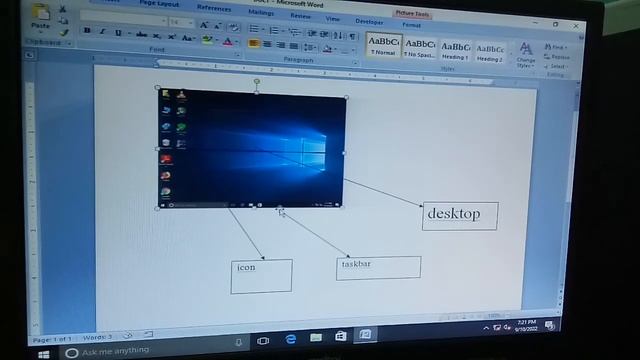Open the Paragraph dialog launcher
The height and width of the screenshot is (360, 640).
[x=355, y=63]
